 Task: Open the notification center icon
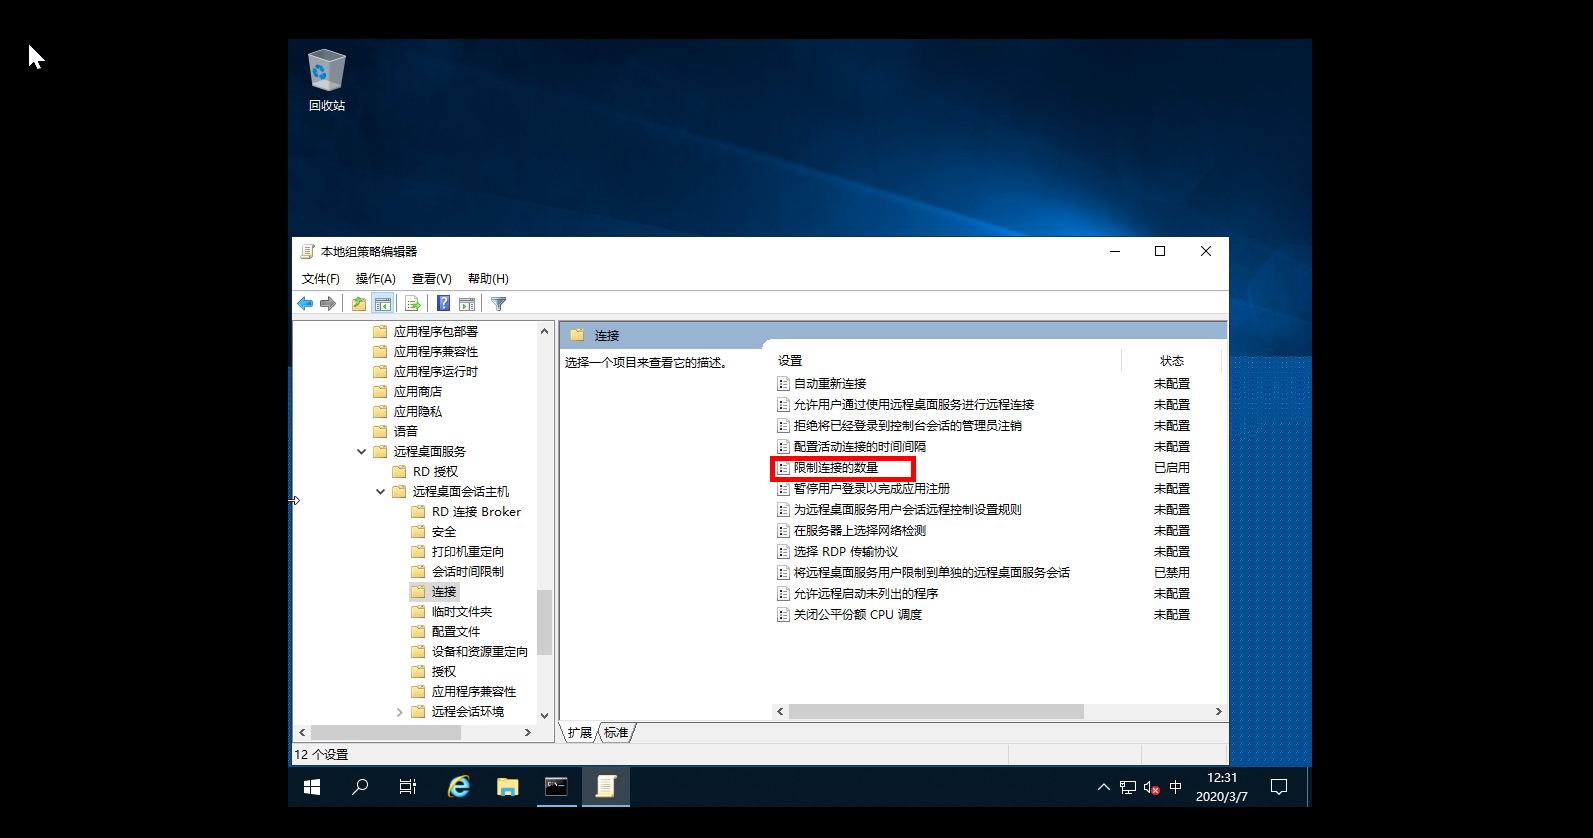[x=1278, y=787]
